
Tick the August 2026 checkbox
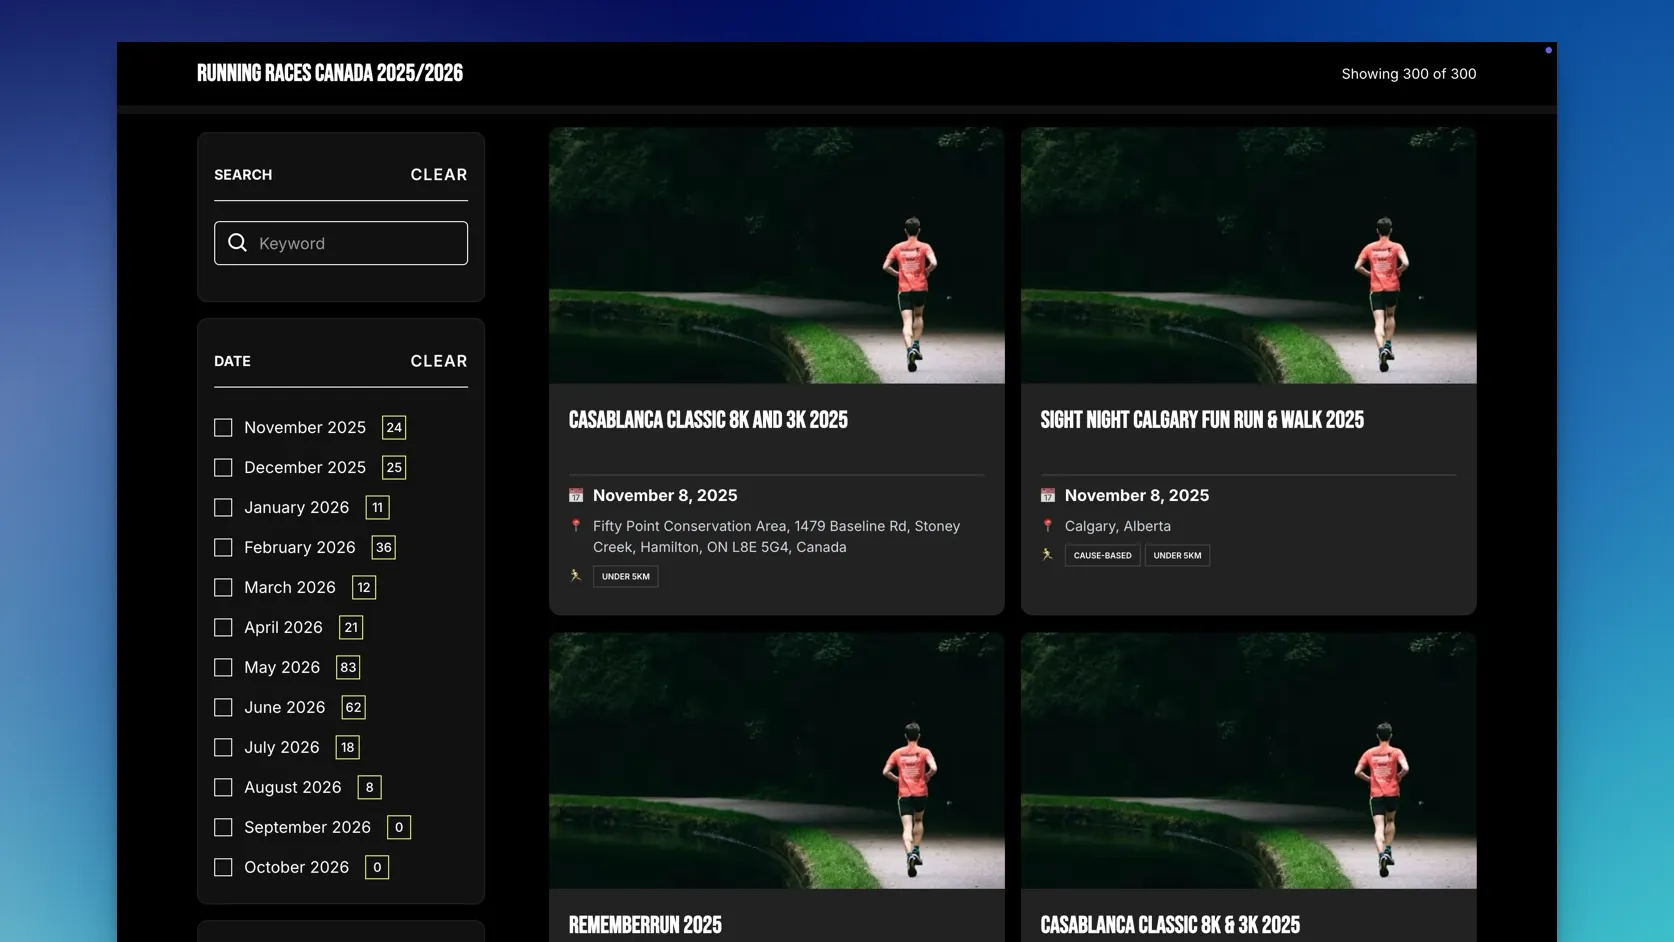tap(223, 787)
